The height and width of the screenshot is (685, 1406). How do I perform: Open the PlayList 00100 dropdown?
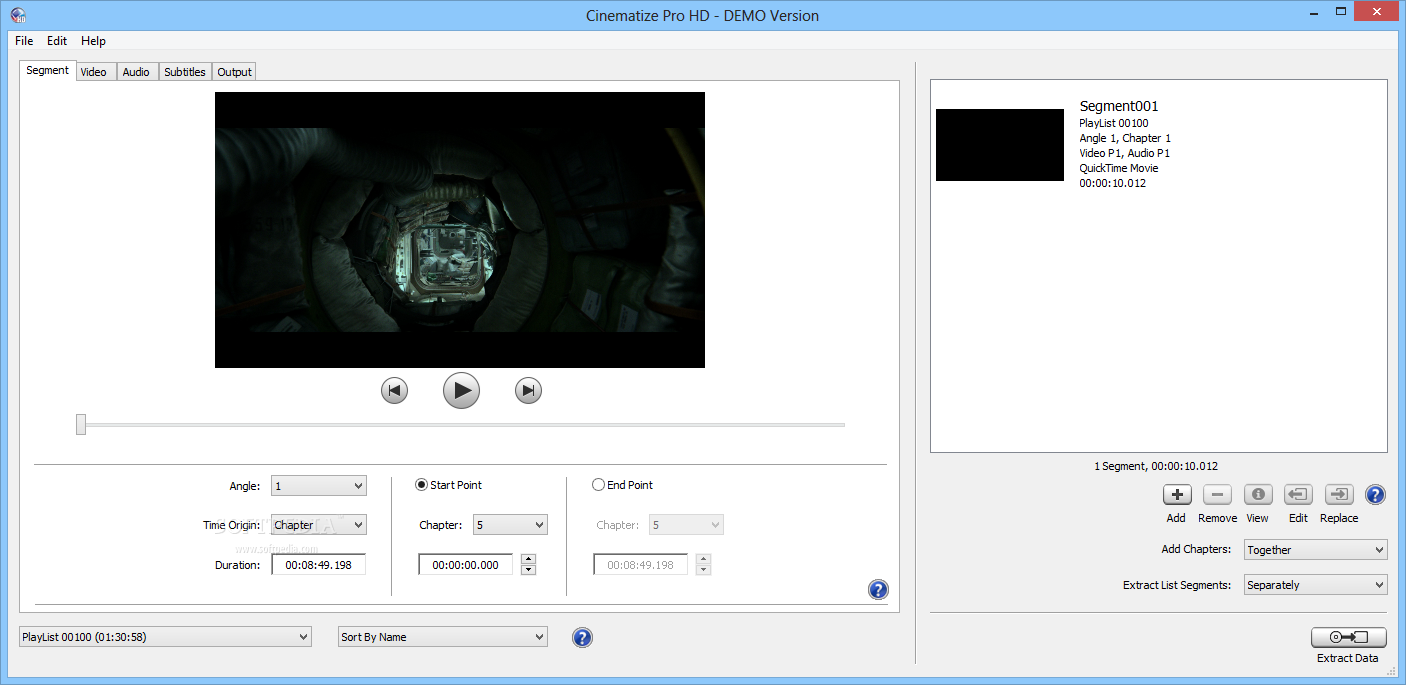click(x=165, y=637)
